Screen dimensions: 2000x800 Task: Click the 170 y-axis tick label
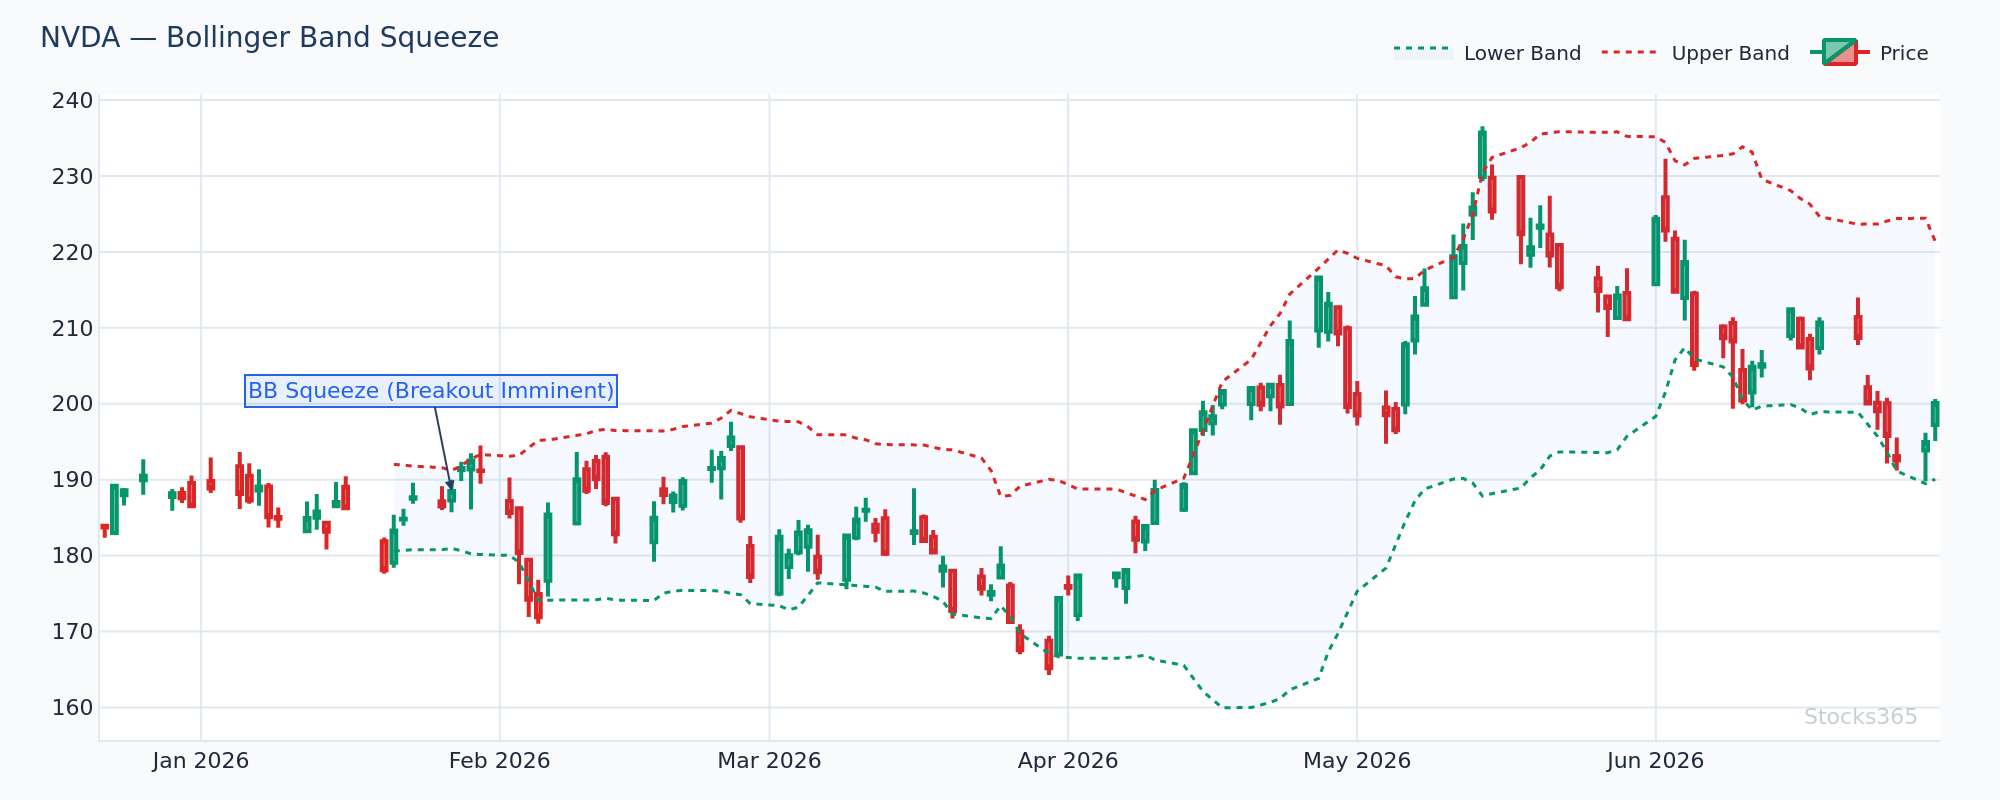[x=73, y=632]
